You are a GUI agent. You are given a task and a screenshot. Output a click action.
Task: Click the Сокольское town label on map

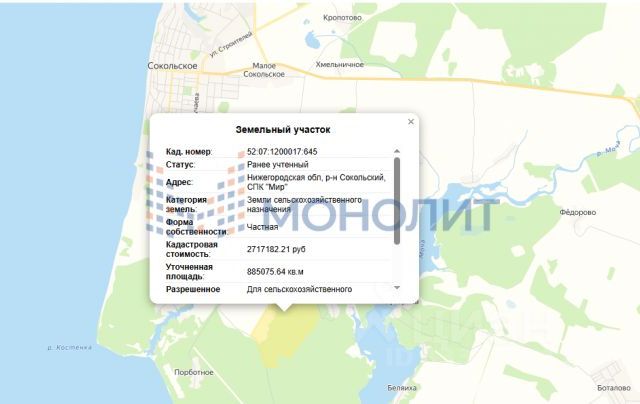click(x=172, y=66)
